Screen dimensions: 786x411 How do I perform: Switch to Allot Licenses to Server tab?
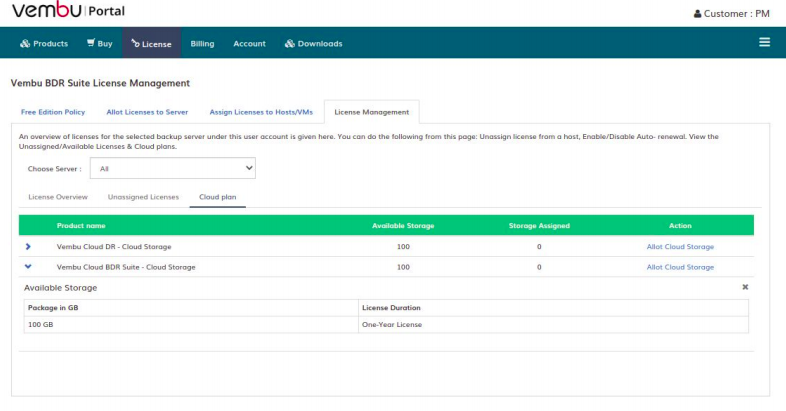point(147,112)
